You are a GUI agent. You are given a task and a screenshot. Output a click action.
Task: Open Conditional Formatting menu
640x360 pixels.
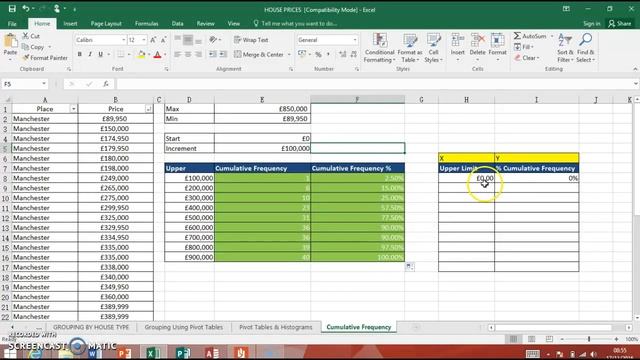coord(379,48)
